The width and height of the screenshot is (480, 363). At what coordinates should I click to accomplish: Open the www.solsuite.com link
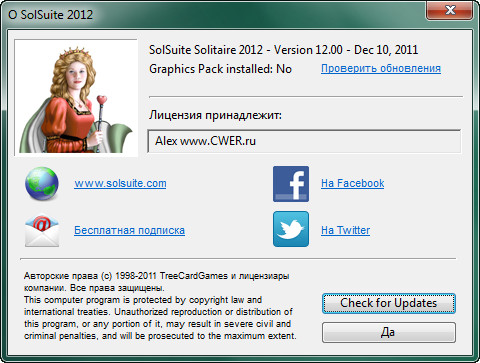click(x=120, y=183)
